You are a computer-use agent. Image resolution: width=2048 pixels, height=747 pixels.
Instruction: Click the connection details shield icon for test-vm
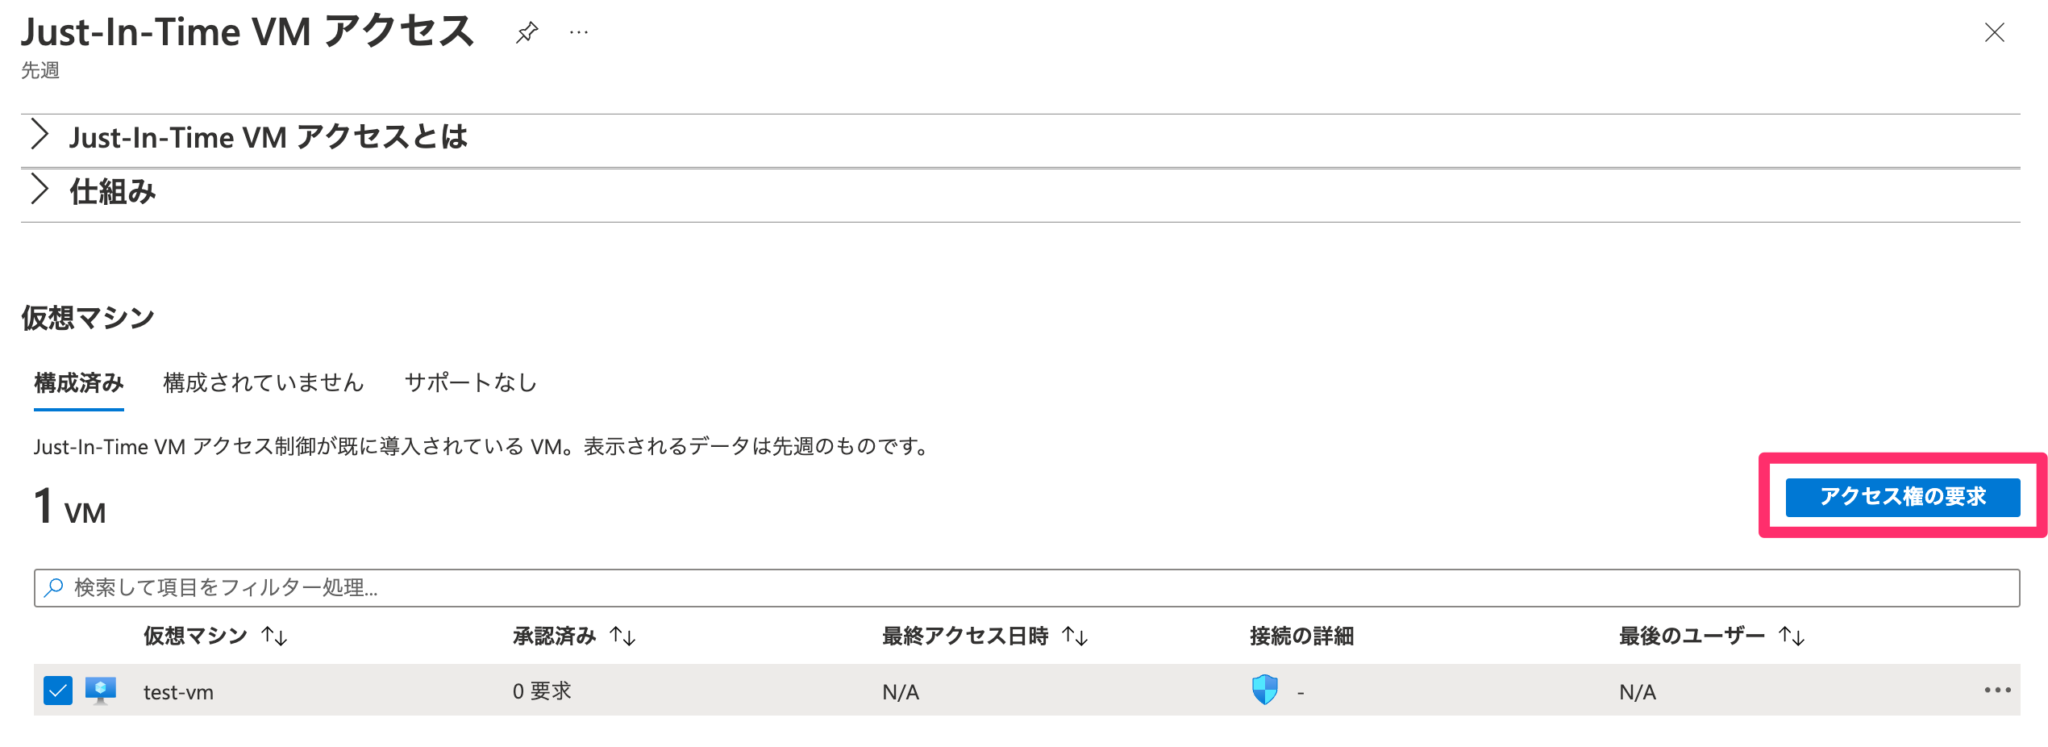(1266, 689)
